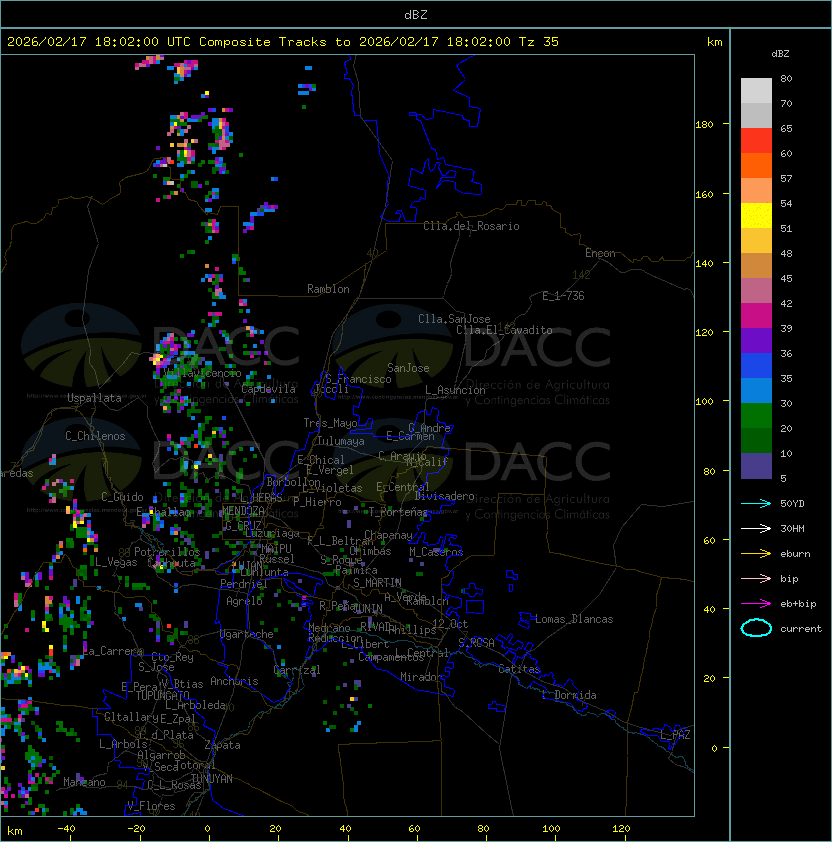Click the 'Tz 35' threshold text in header
832x842 pixels.
click(539, 42)
